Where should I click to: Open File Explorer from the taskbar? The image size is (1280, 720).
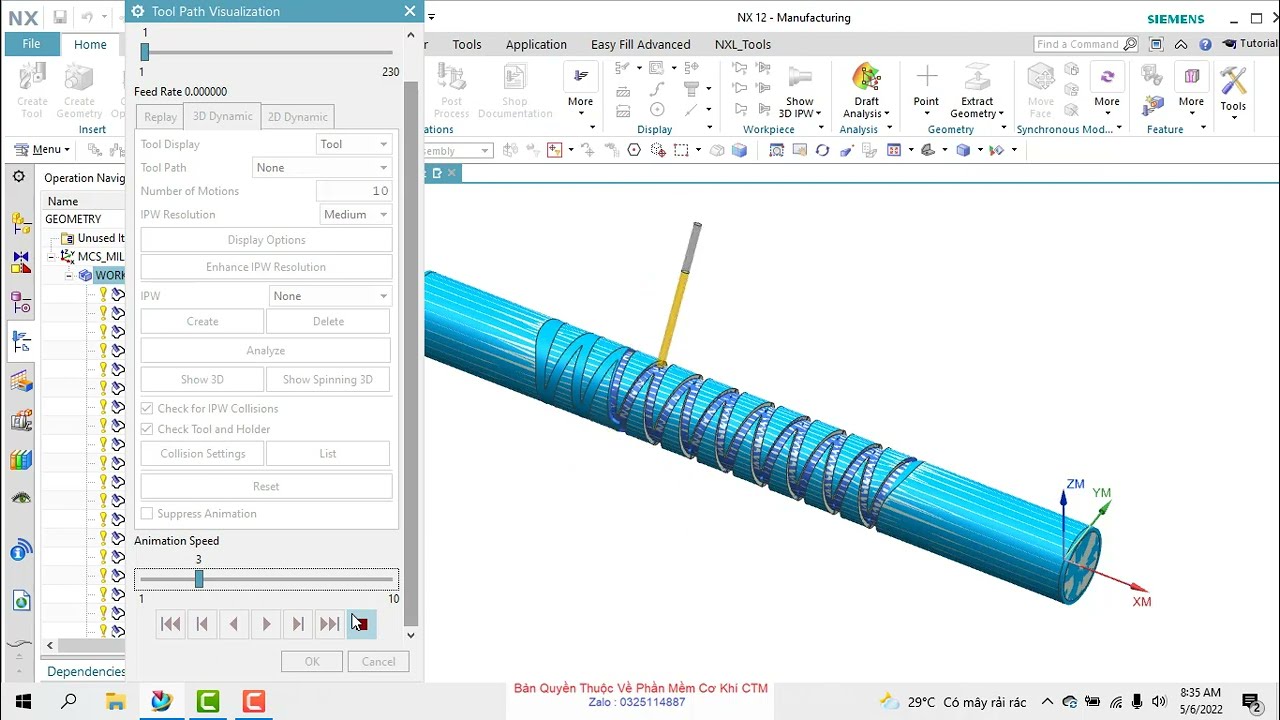[x=115, y=702]
